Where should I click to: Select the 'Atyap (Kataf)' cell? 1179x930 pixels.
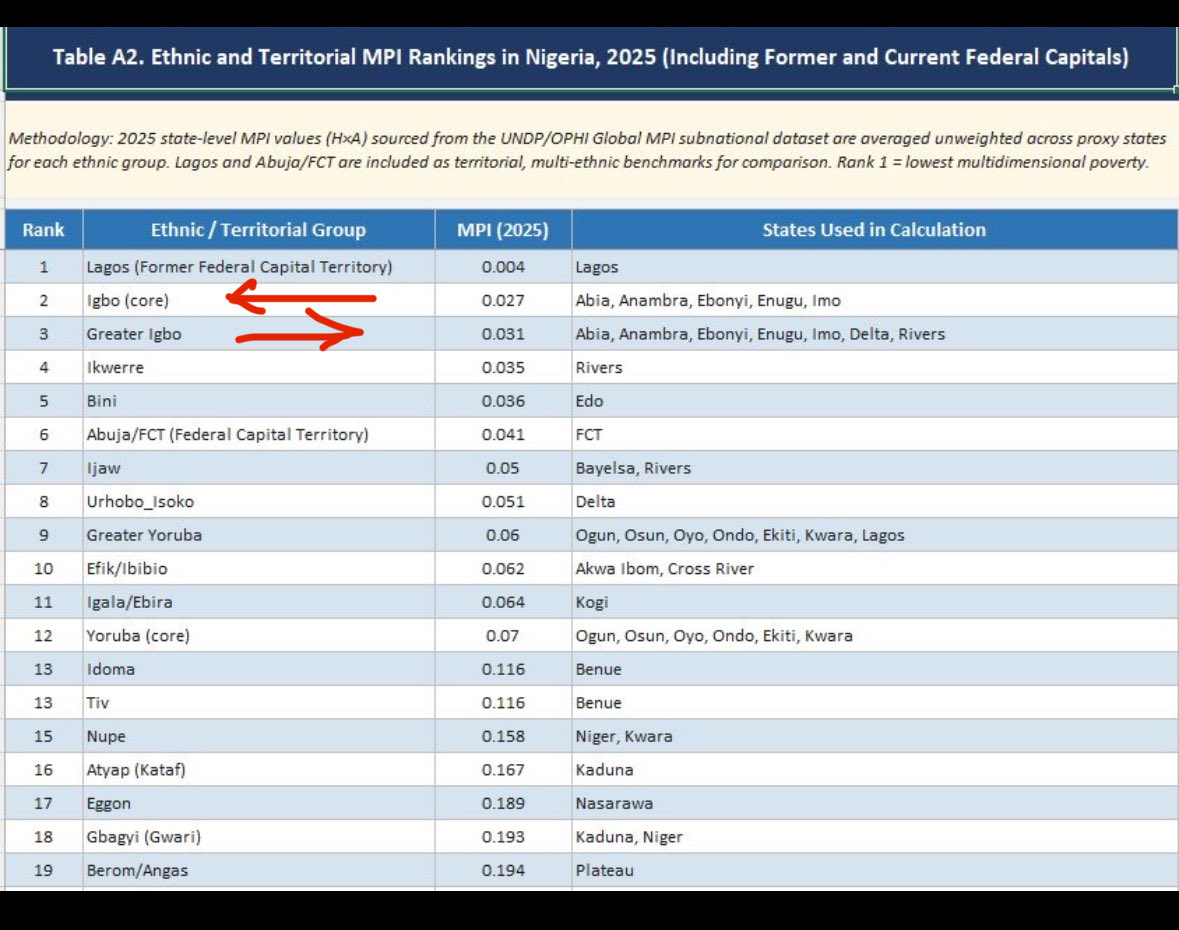(259, 770)
